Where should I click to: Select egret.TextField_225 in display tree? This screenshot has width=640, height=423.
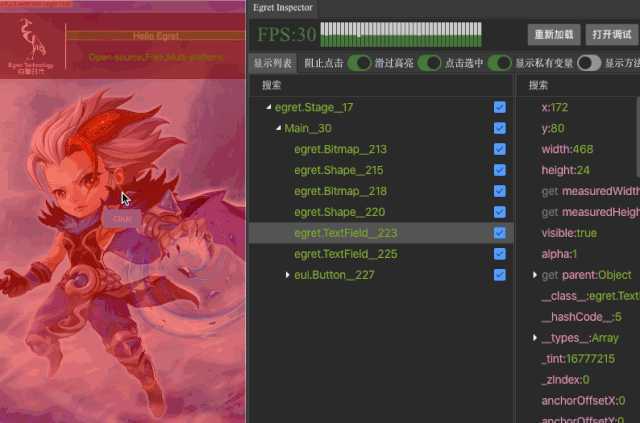(x=346, y=254)
